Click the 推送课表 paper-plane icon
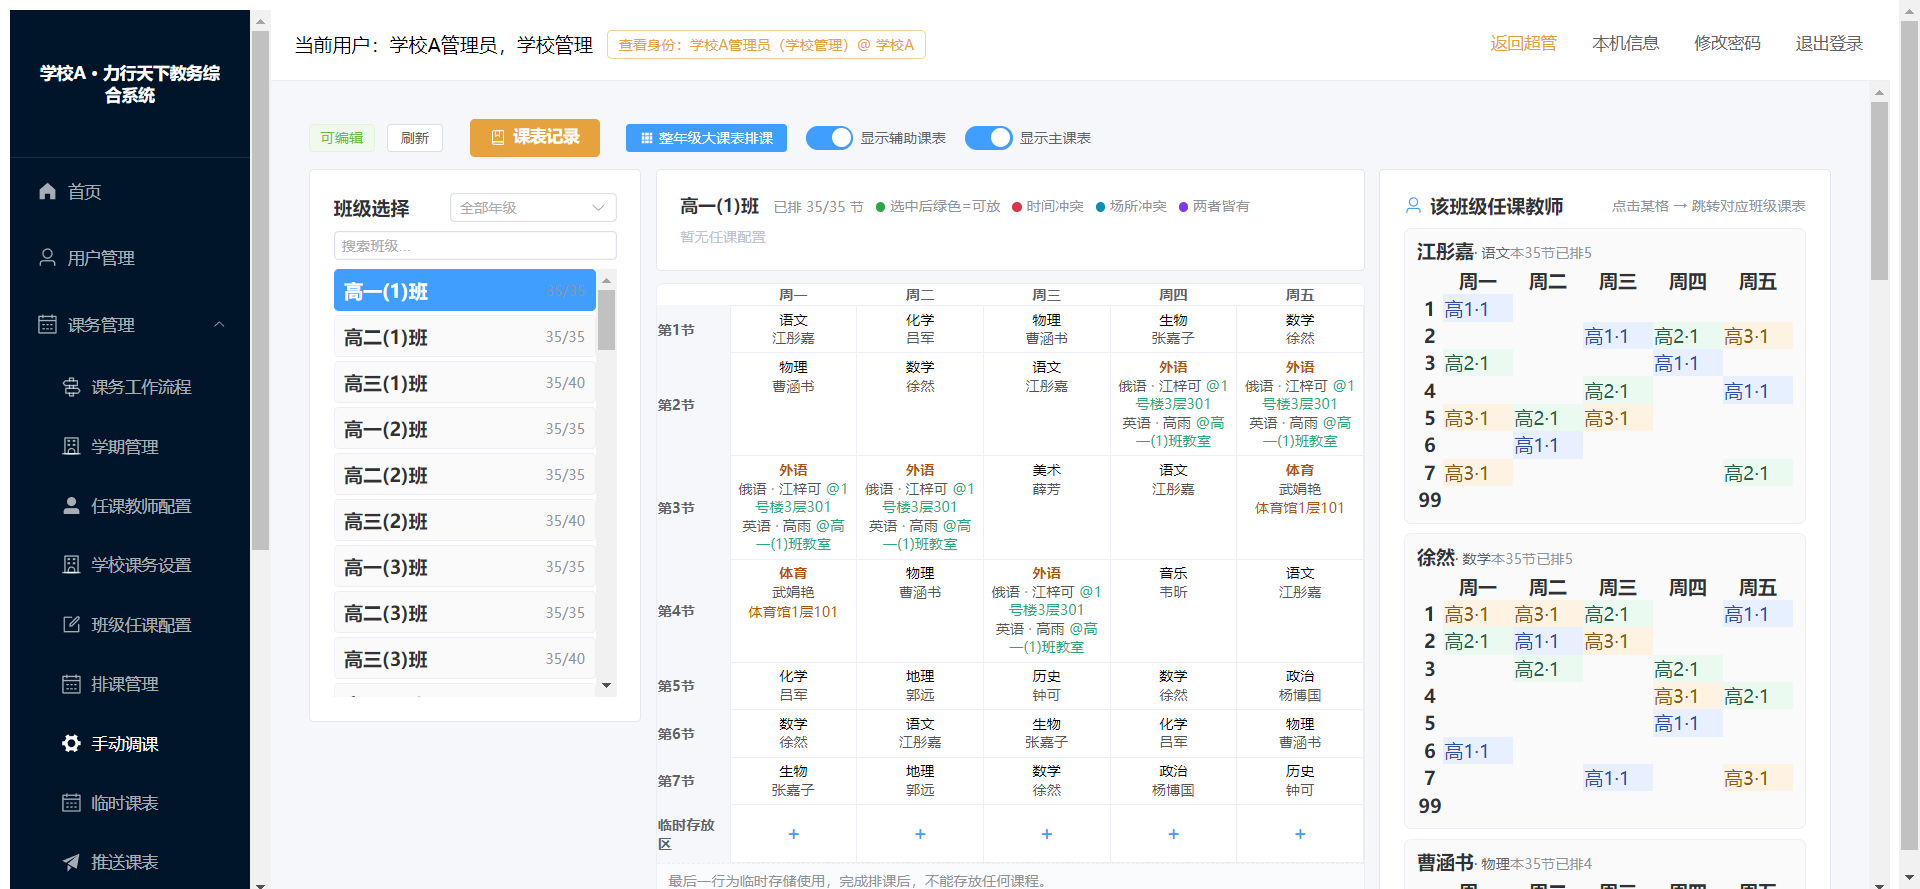The width and height of the screenshot is (1920, 889). [71, 862]
